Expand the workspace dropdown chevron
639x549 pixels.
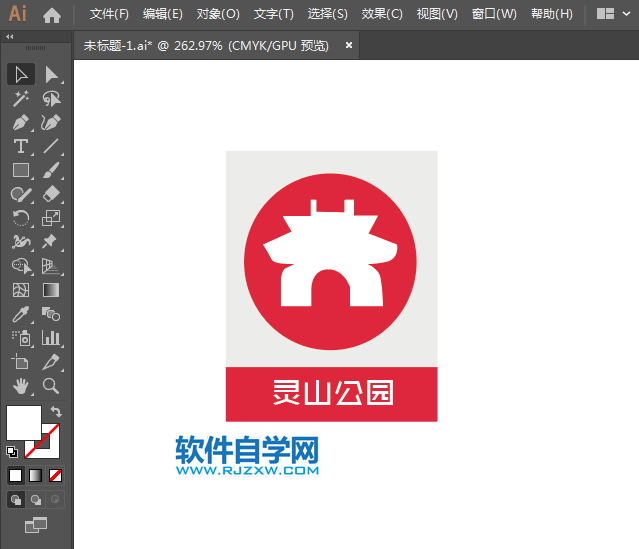626,14
